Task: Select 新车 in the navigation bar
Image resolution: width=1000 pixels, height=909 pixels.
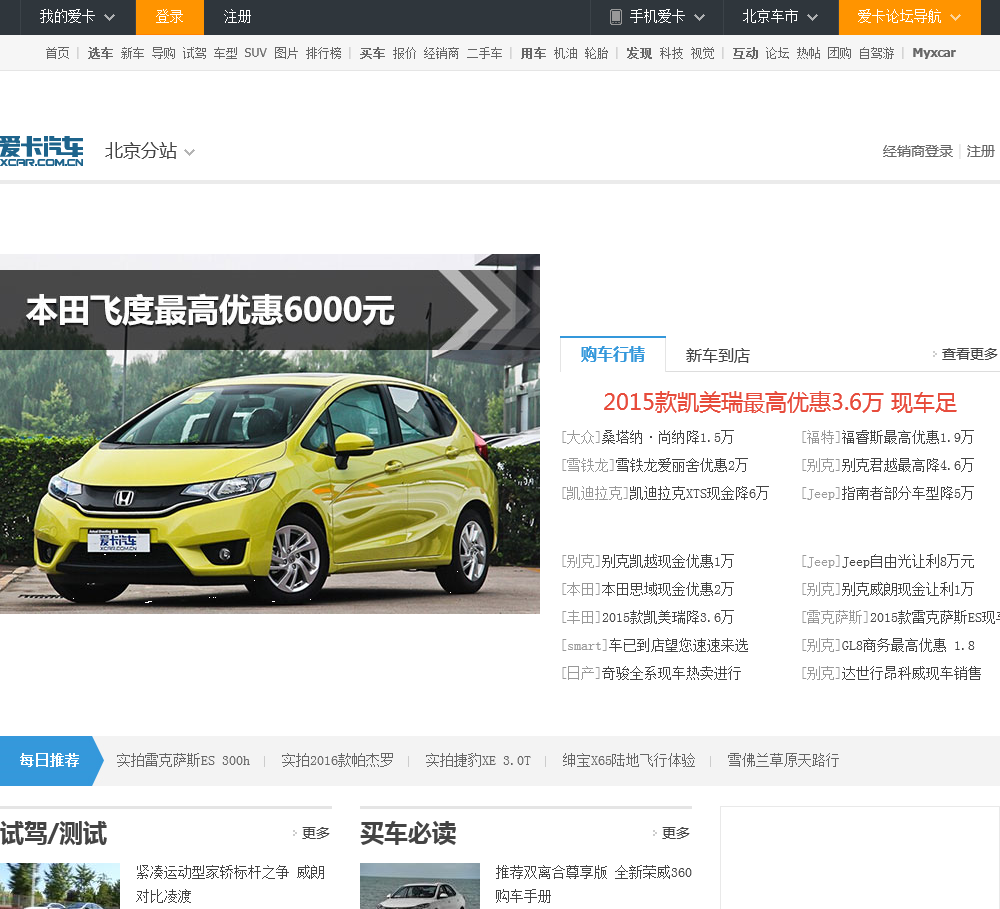Action: (x=132, y=53)
